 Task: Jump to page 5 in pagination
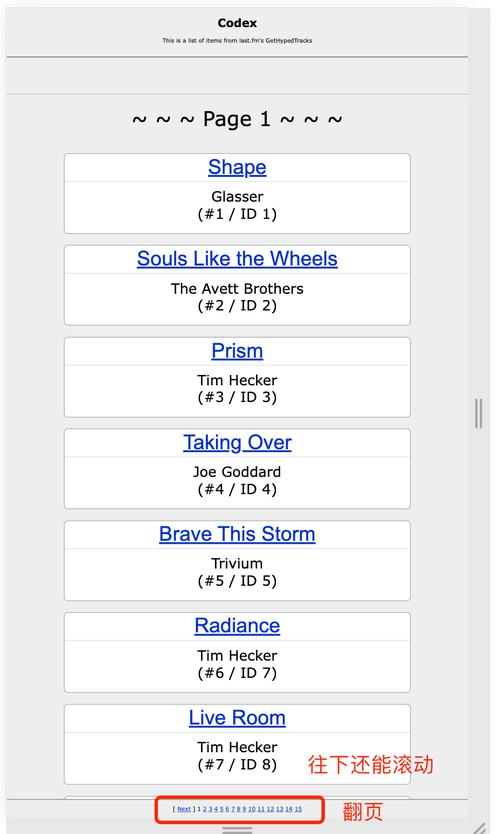[x=222, y=809]
